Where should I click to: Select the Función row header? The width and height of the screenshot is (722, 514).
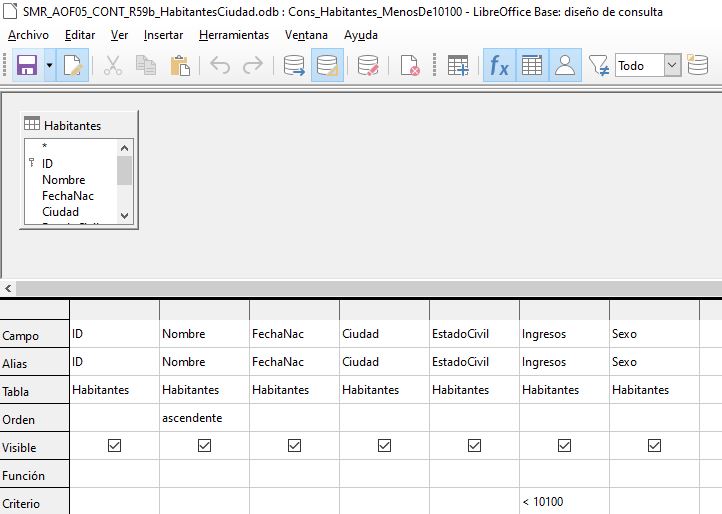[35, 474]
